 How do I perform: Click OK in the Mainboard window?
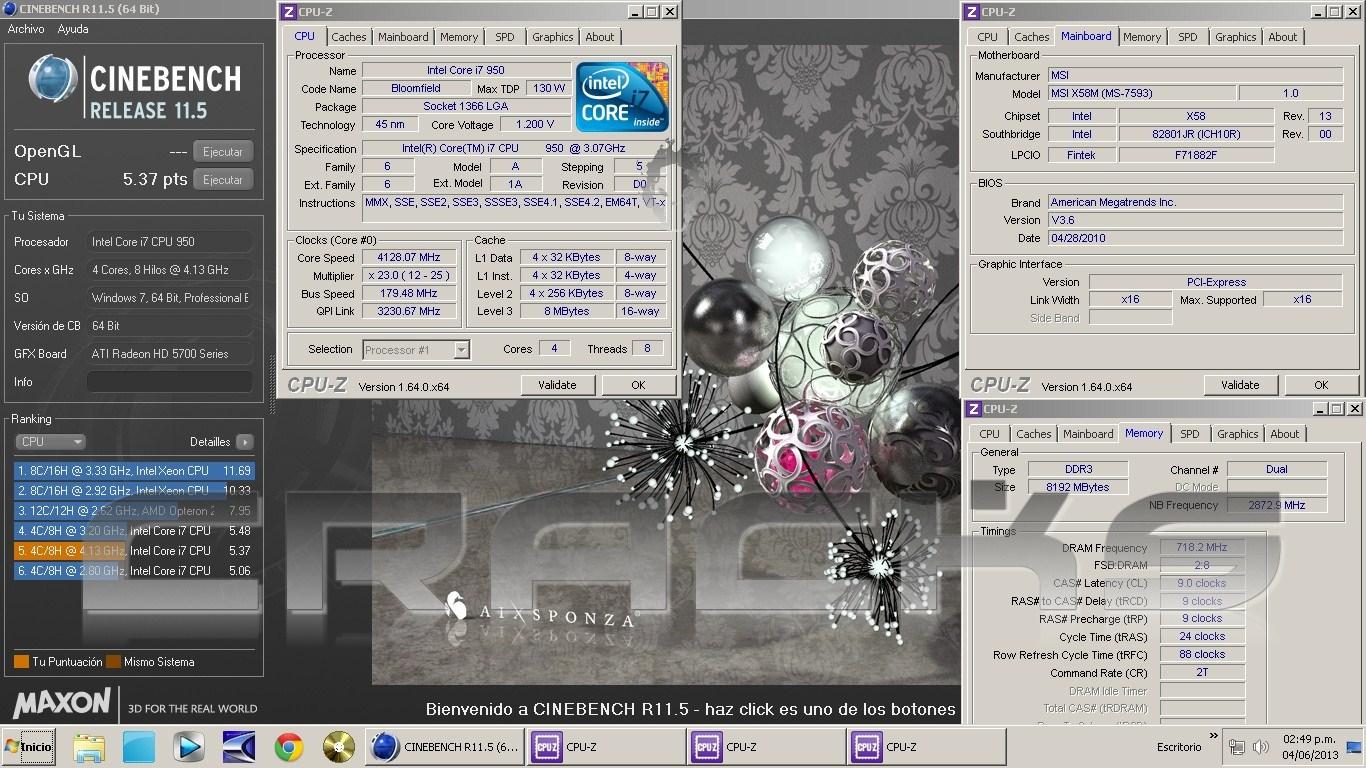pyautogui.click(x=1321, y=385)
